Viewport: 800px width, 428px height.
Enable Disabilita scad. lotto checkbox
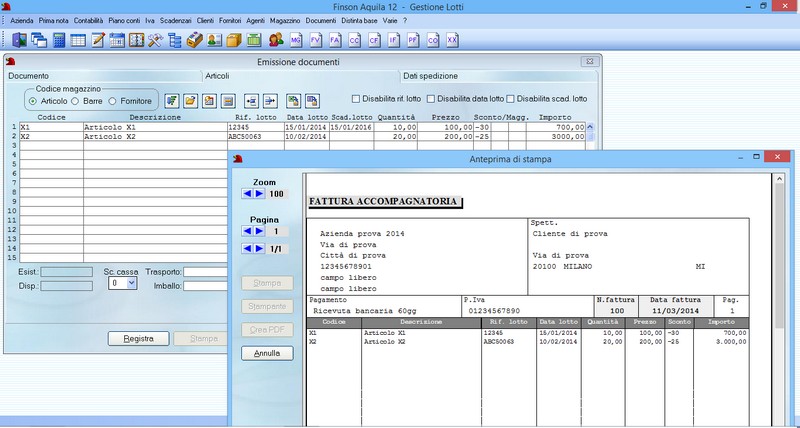tap(510, 98)
